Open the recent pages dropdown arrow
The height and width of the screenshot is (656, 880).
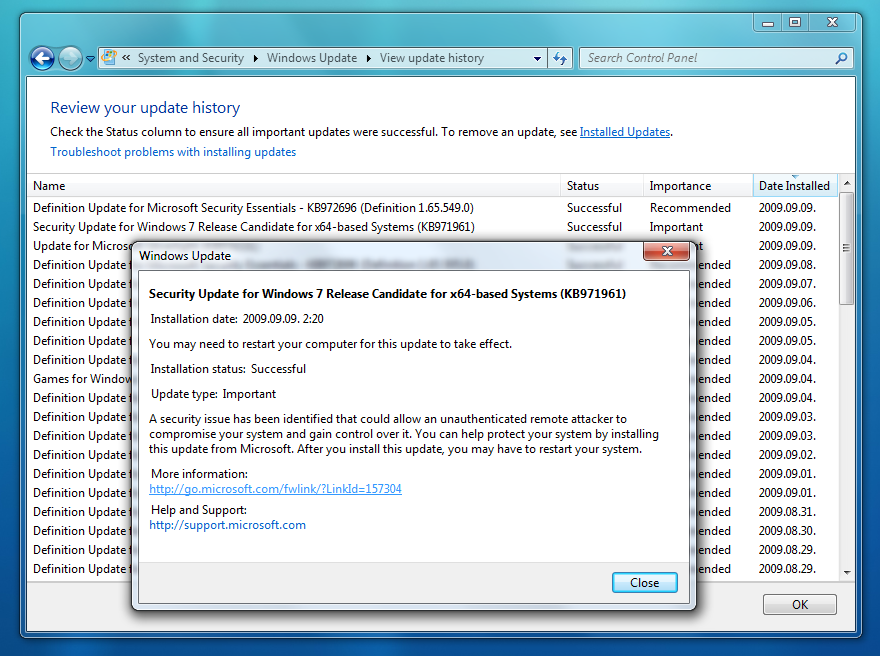[x=90, y=58]
